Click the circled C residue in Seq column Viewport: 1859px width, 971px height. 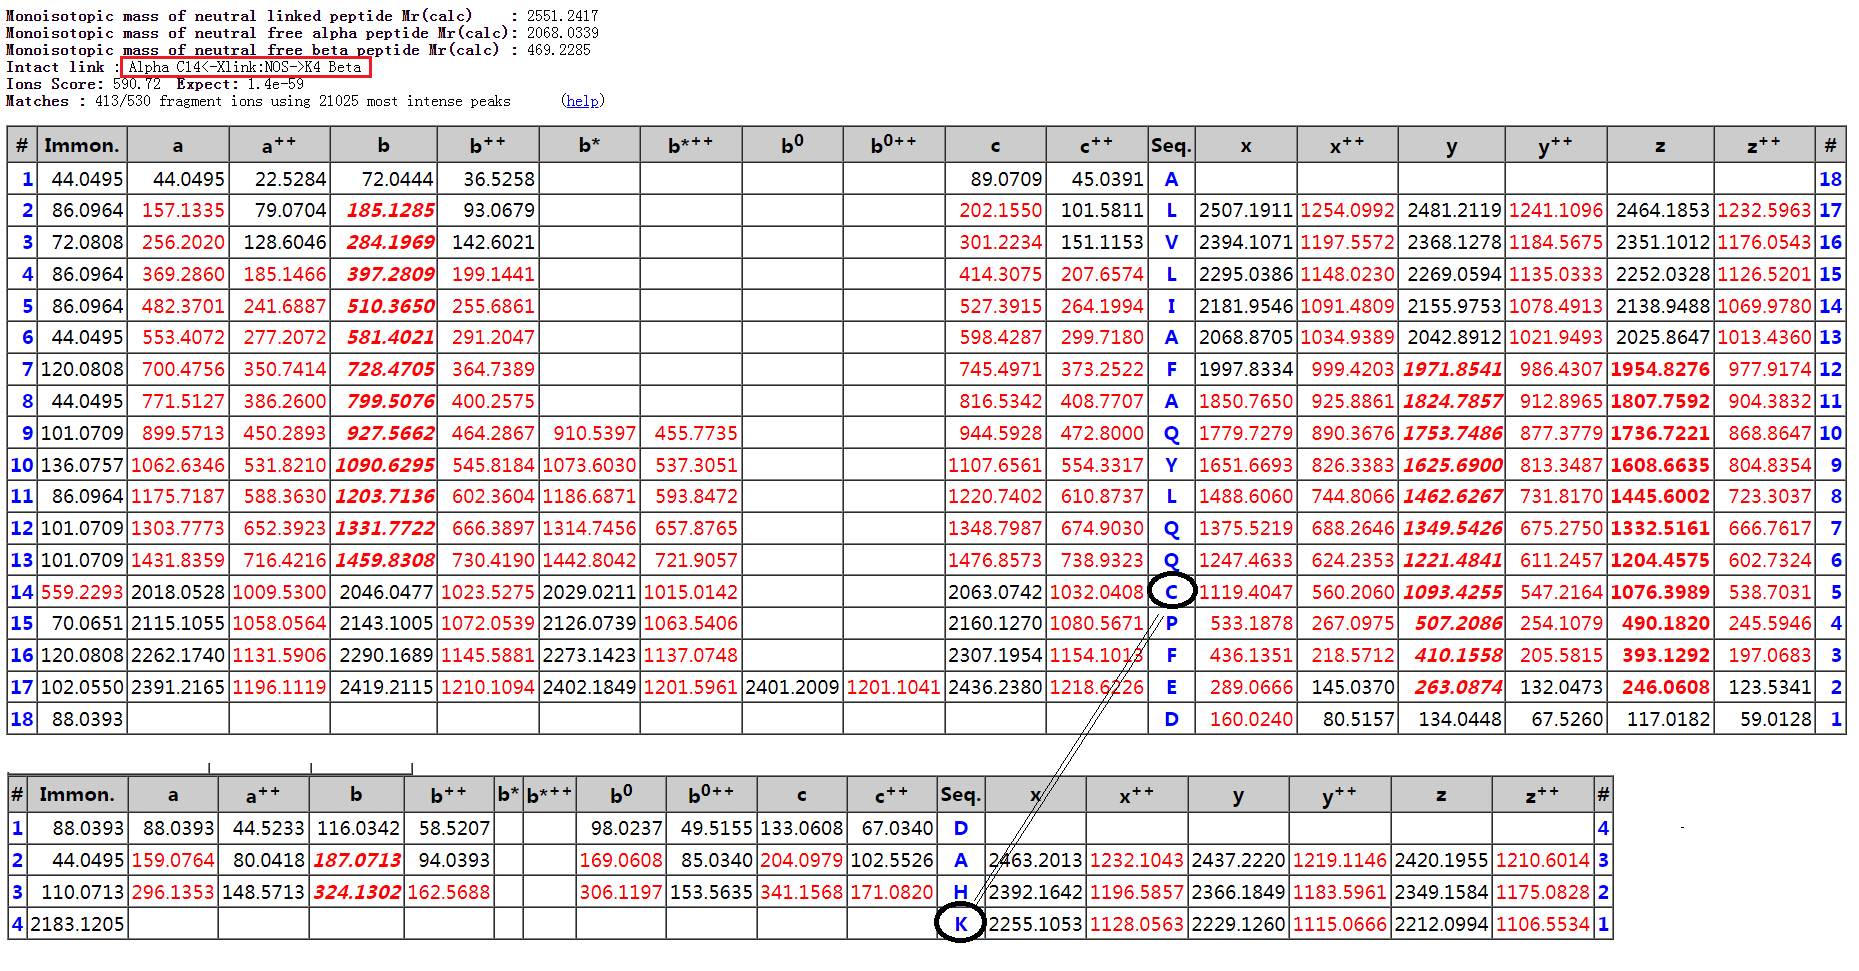pos(1171,592)
